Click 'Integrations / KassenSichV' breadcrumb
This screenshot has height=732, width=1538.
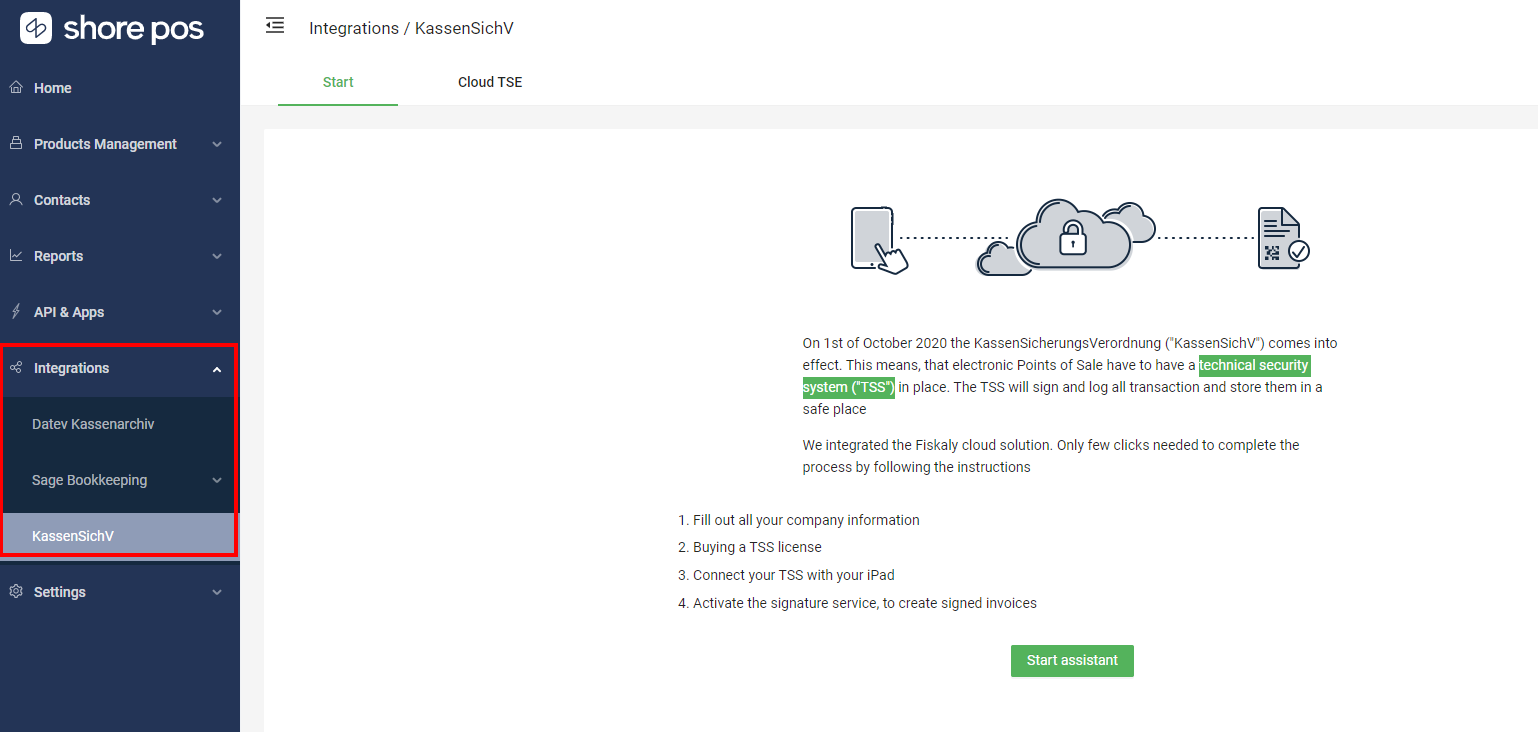[x=411, y=28]
